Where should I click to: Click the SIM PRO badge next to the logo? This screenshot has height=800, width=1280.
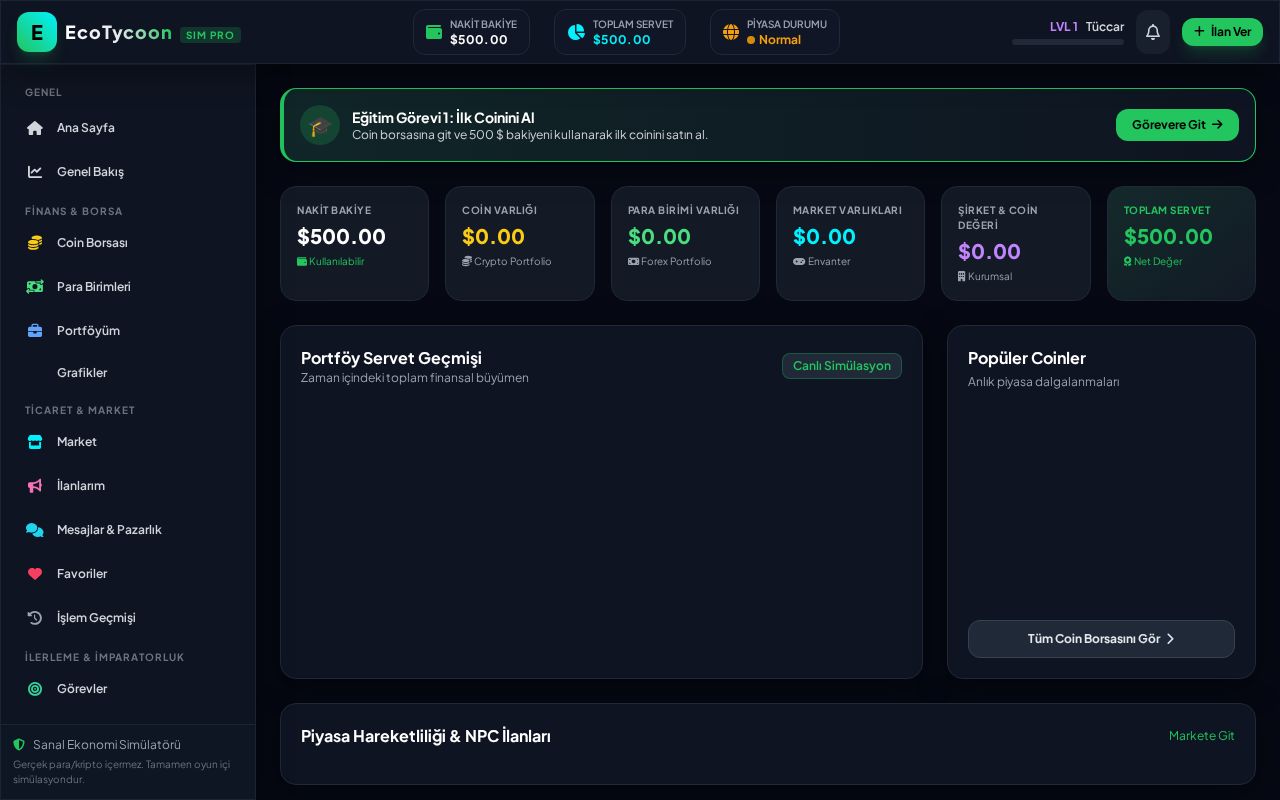210,35
